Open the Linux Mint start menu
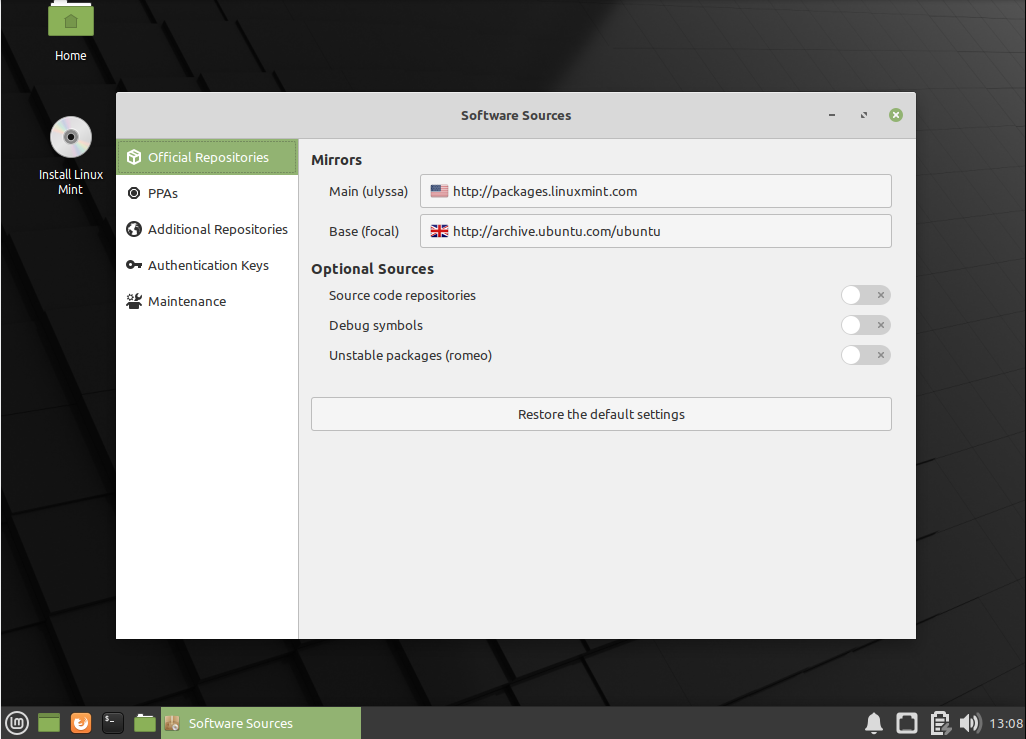This screenshot has height=739, width=1026. (17, 723)
